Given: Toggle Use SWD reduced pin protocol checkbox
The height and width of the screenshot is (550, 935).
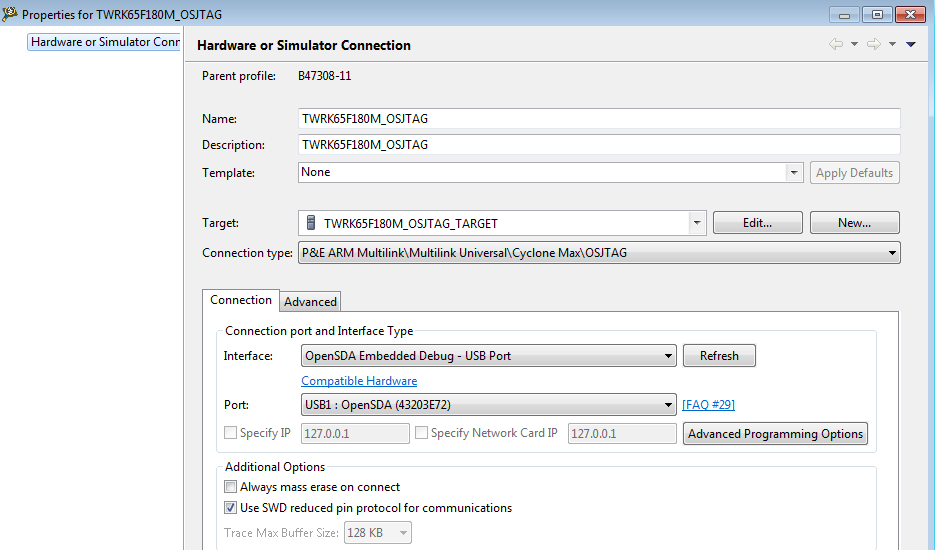Looking at the screenshot, I should point(231,508).
